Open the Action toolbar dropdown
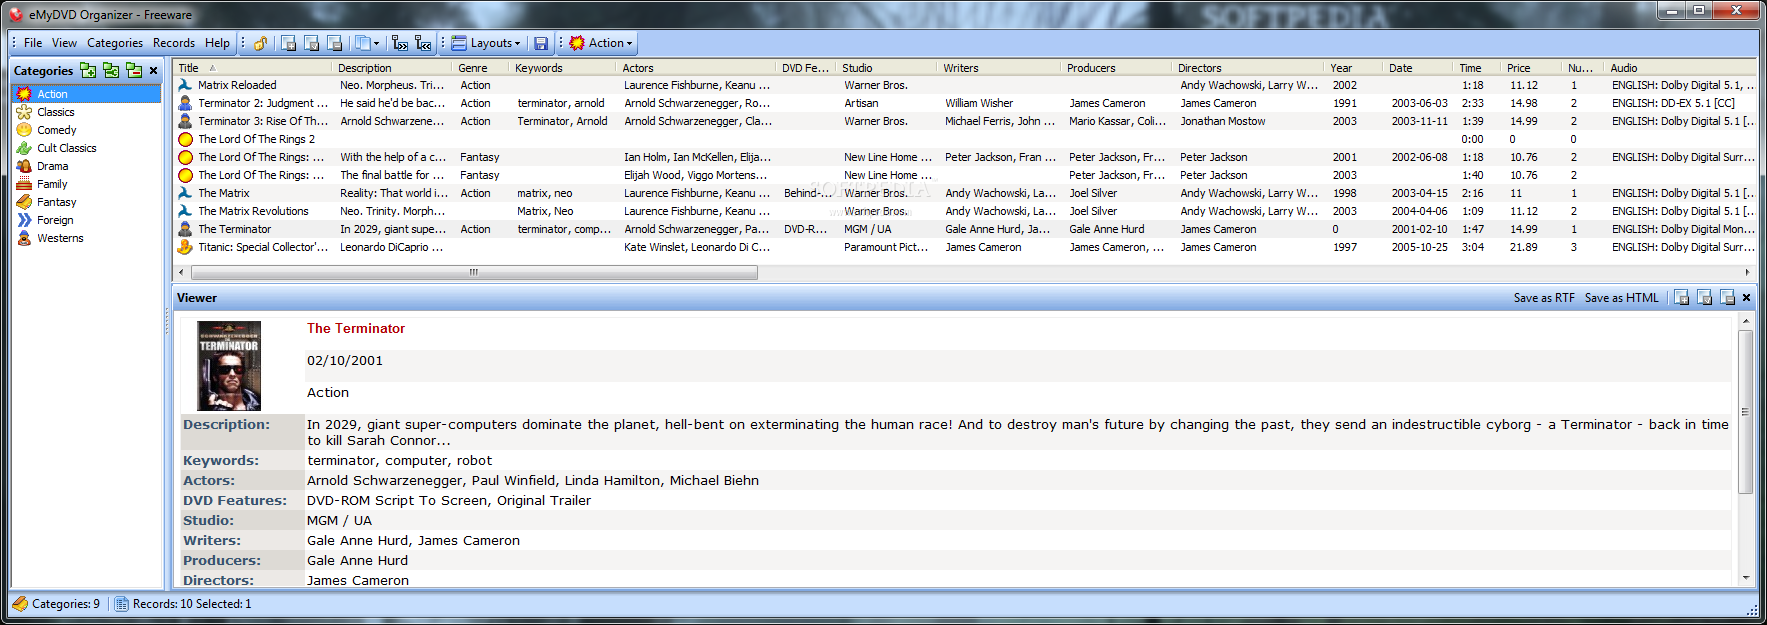 click(601, 43)
